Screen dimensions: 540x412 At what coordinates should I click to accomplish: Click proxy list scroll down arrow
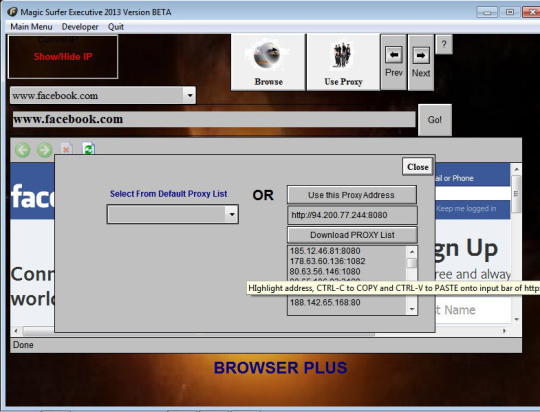click(x=412, y=309)
